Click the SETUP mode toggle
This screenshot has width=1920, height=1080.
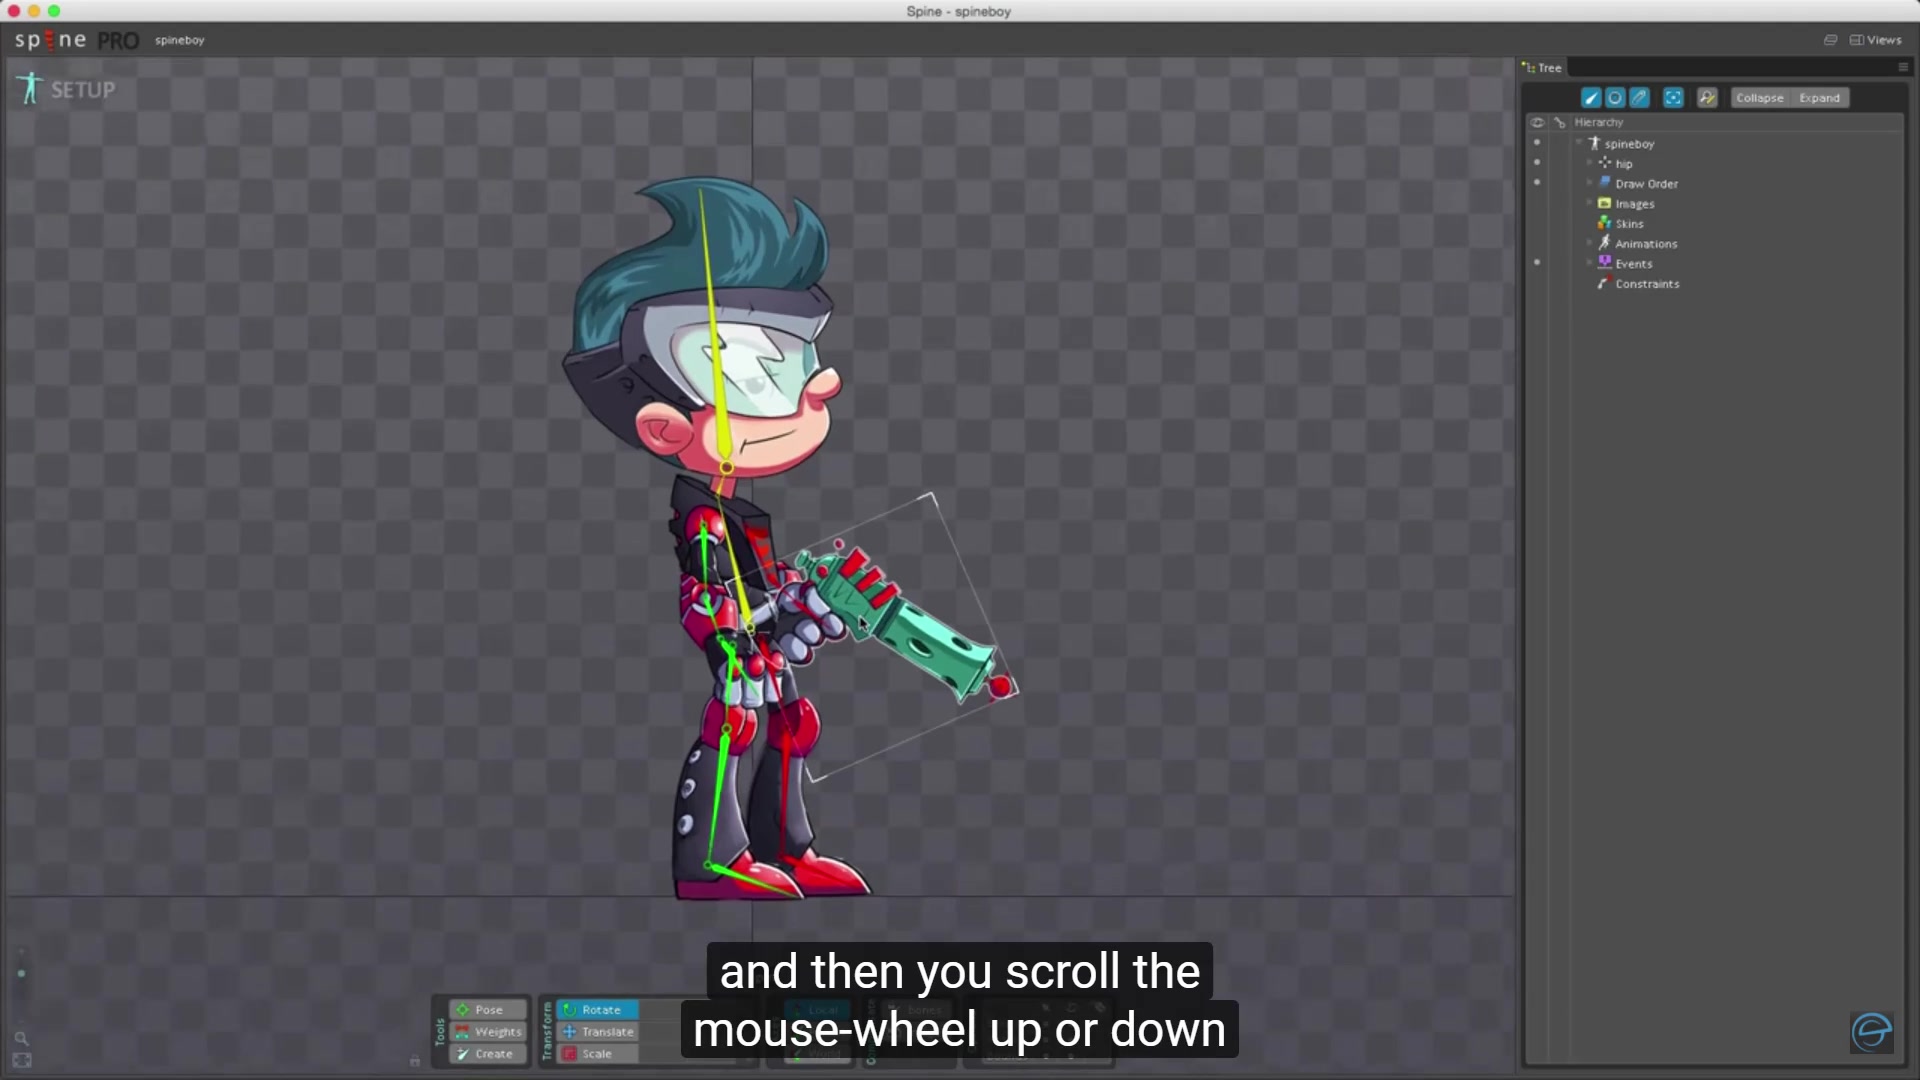[x=66, y=89]
